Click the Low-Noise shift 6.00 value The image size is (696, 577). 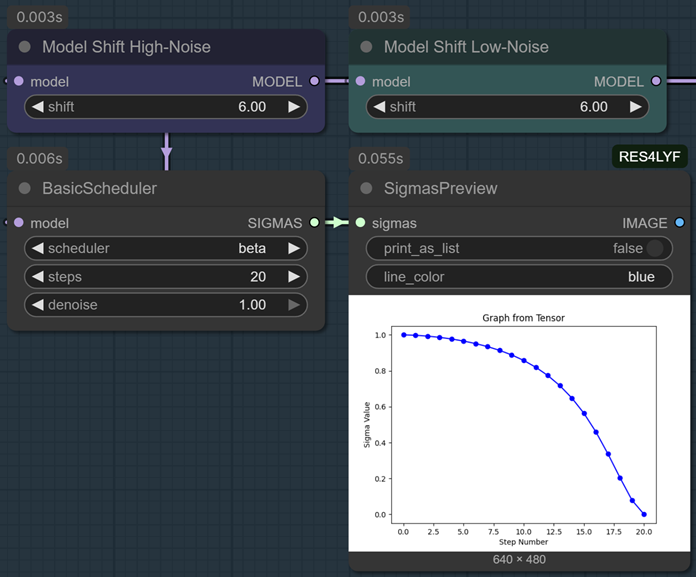pos(593,107)
